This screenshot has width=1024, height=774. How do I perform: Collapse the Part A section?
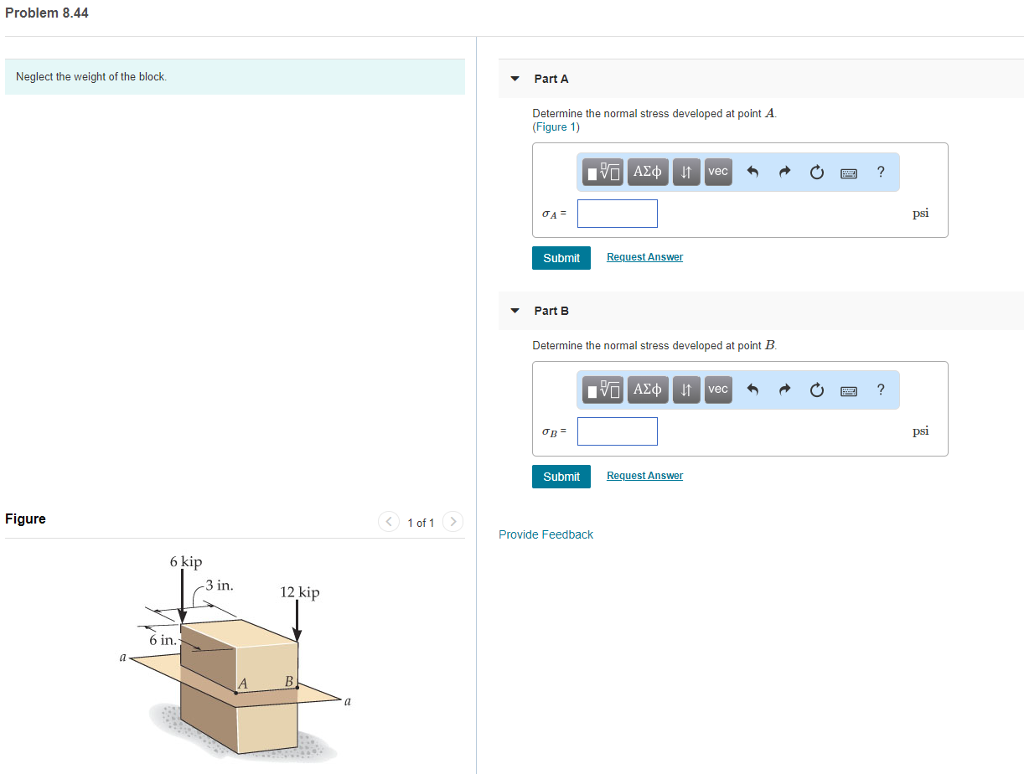point(513,78)
